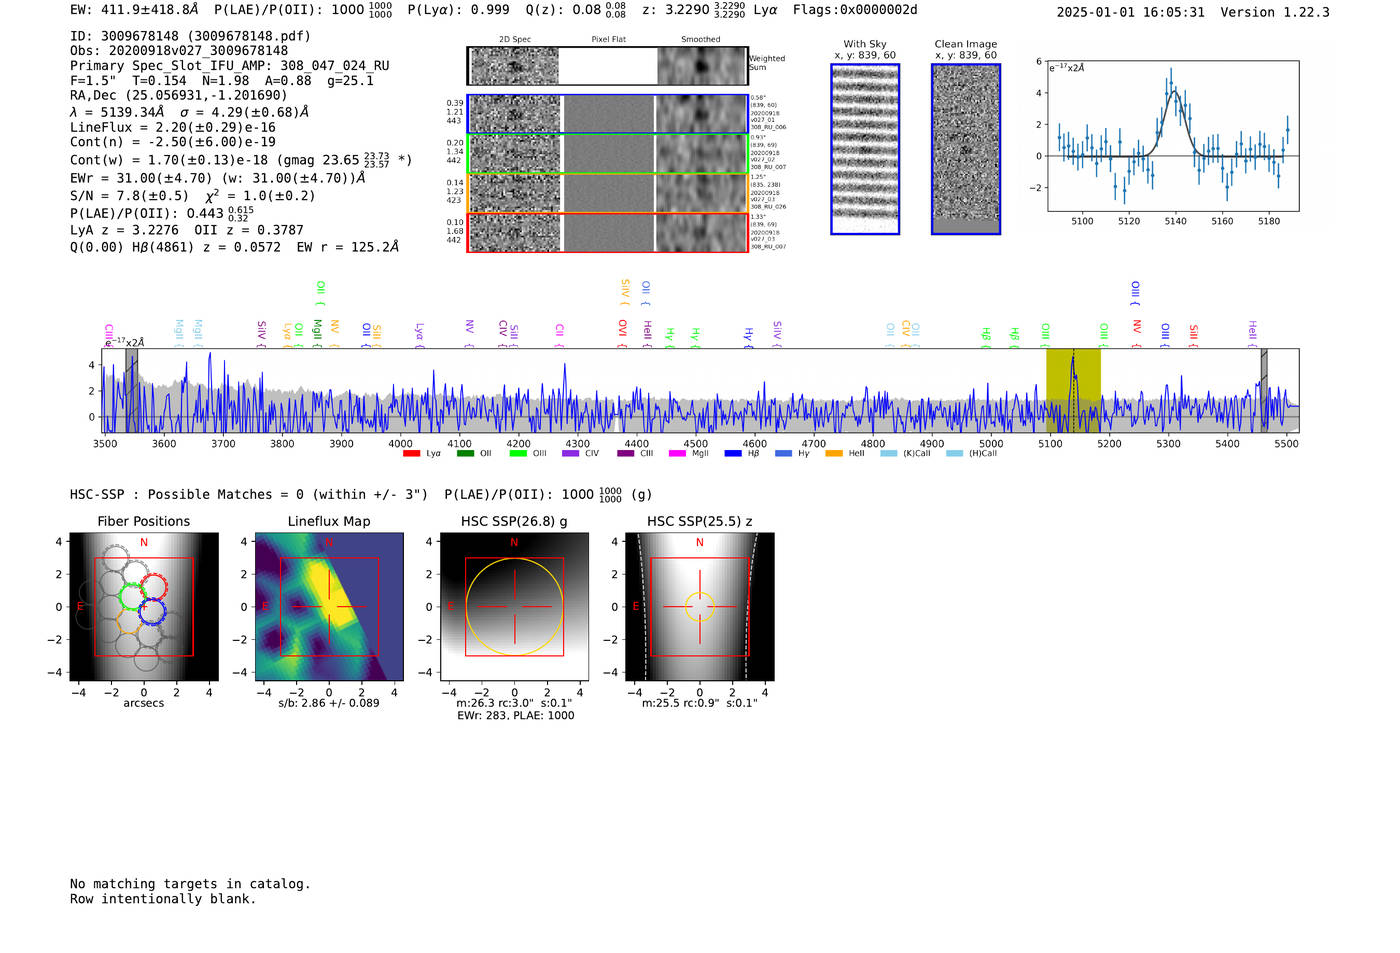Select the 'Obs: 20200918v027_3009678148' line

point(179,51)
